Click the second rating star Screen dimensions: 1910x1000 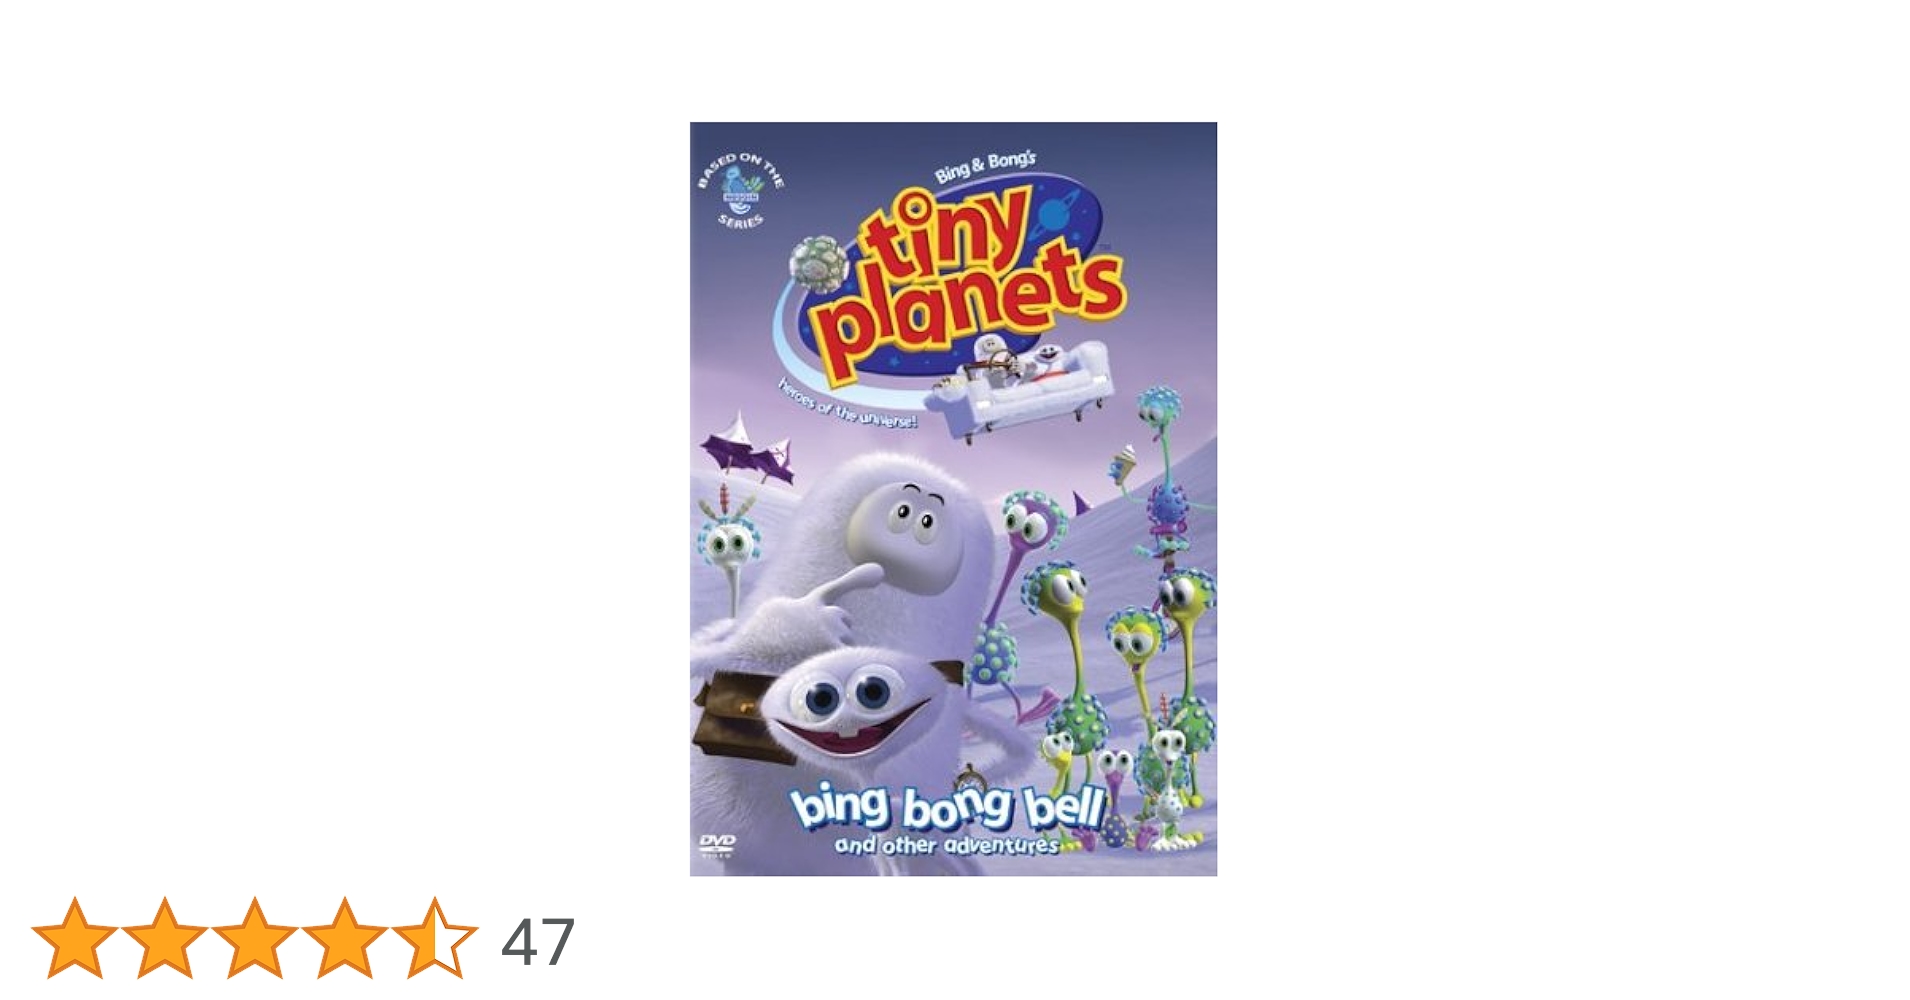click(165, 938)
